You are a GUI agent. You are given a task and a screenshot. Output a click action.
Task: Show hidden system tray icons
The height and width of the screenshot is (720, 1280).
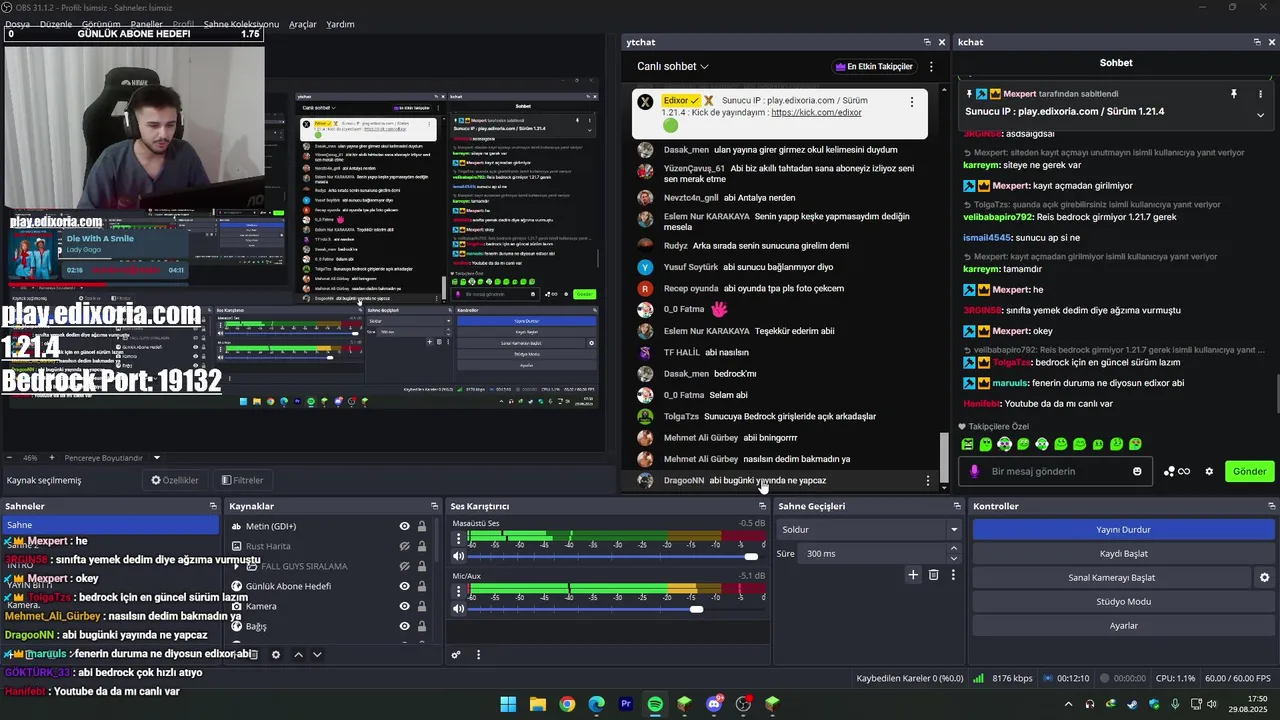[1068, 705]
